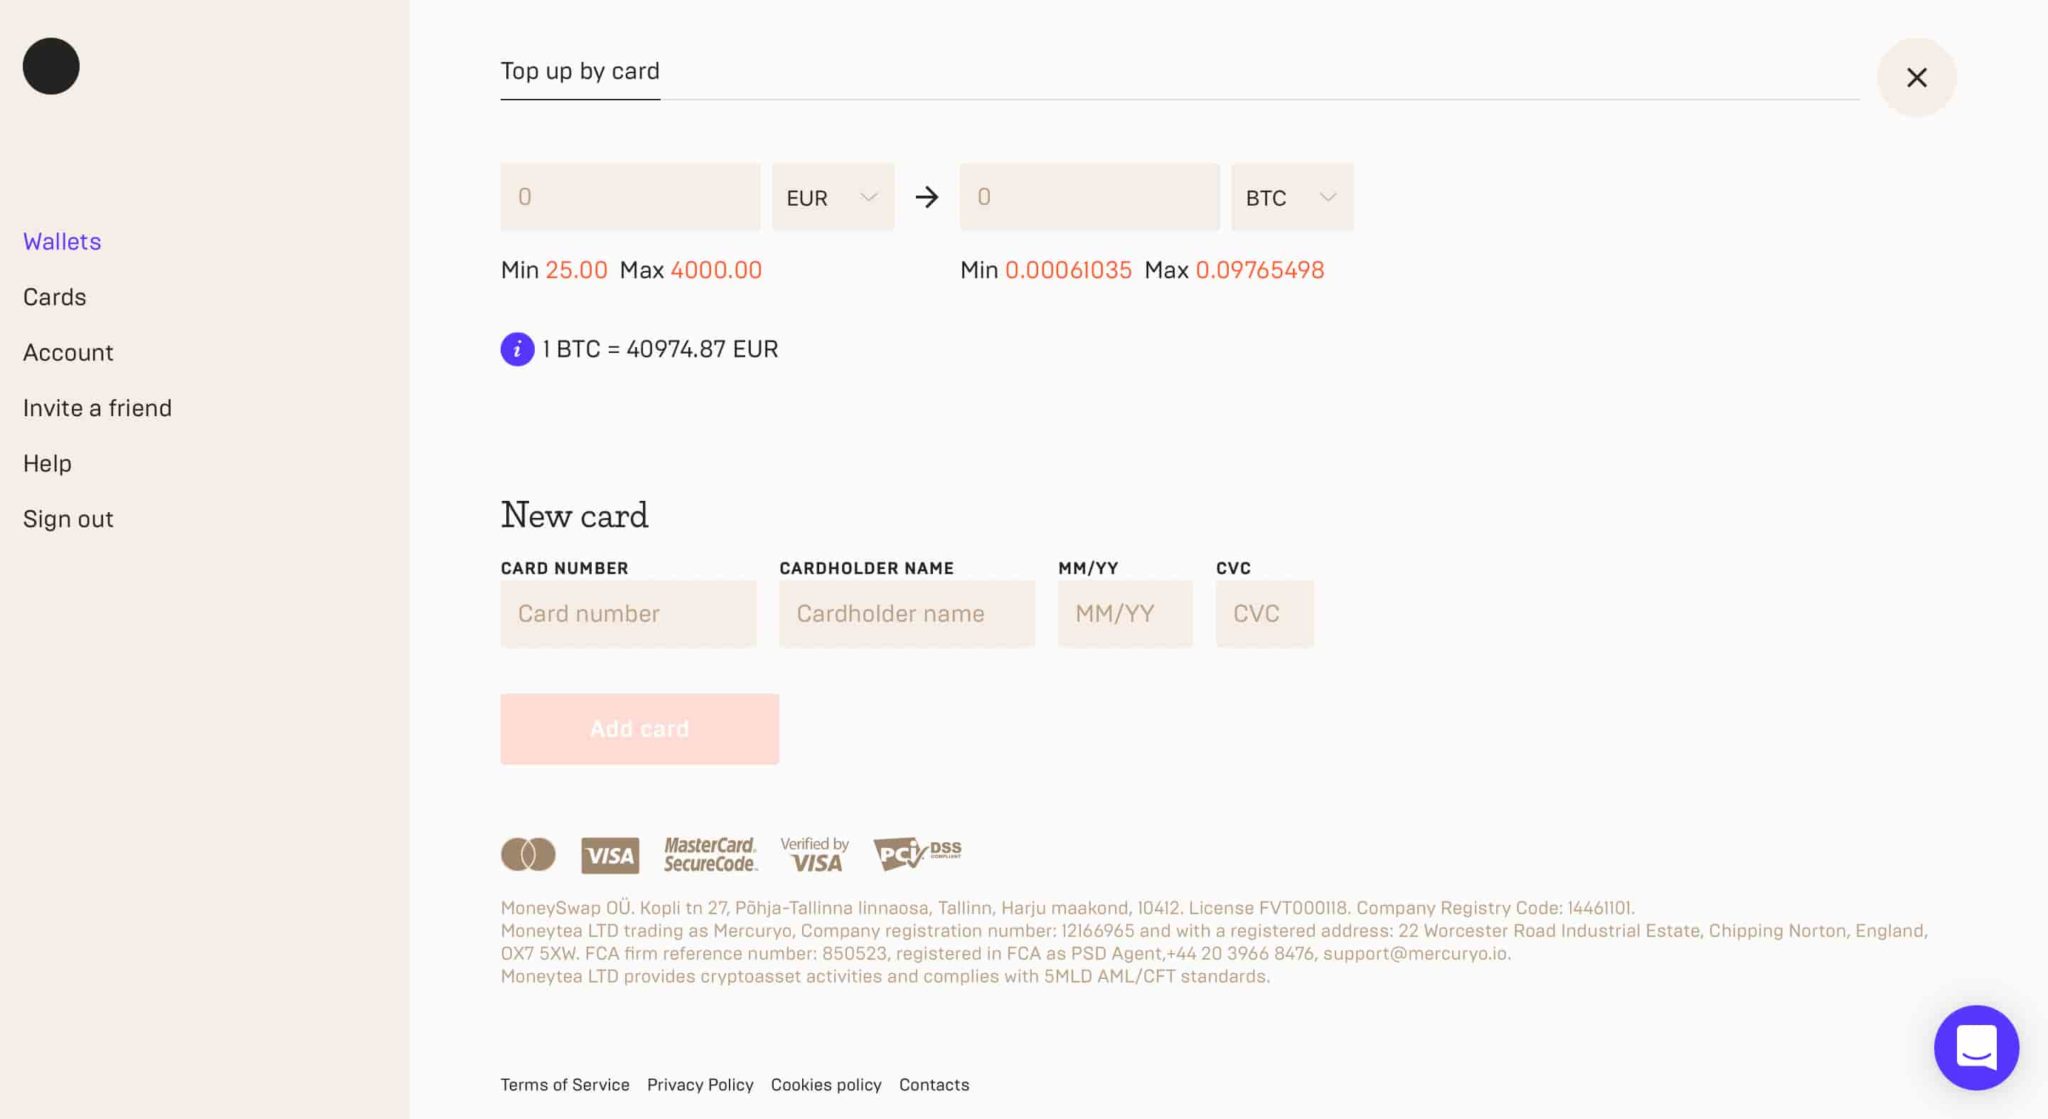Click the currency conversion arrow icon

927,197
